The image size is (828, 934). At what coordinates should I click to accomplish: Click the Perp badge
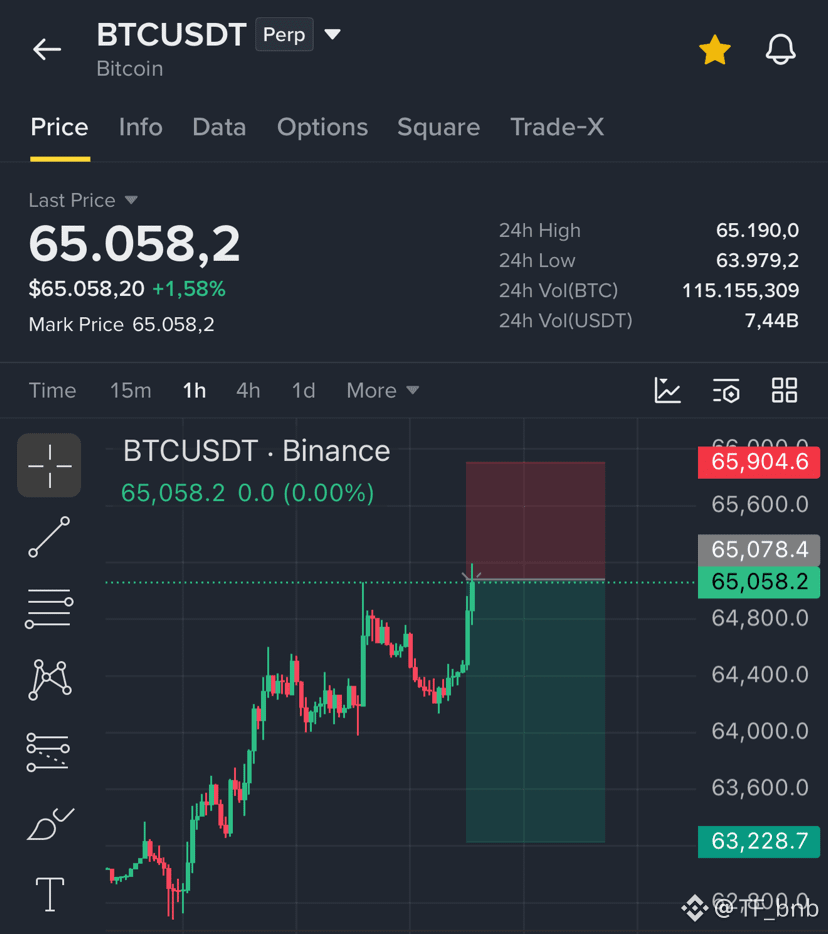pyautogui.click(x=284, y=35)
